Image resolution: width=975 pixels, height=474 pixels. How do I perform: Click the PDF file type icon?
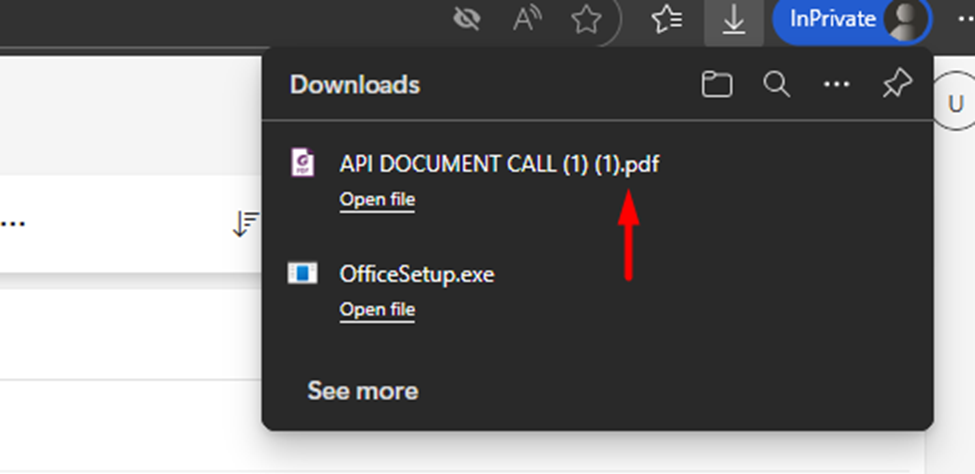tap(302, 163)
